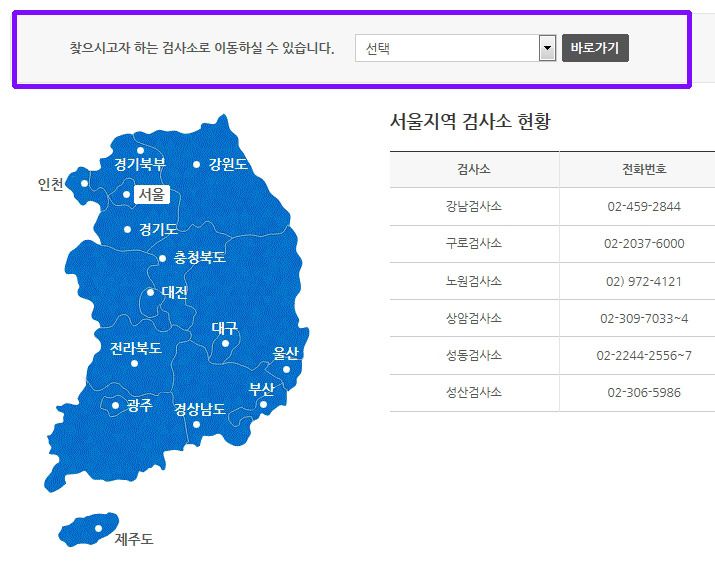The image size is (715, 570).
Task: Open the 선택 inspection center dropdown
Action: (x=455, y=48)
